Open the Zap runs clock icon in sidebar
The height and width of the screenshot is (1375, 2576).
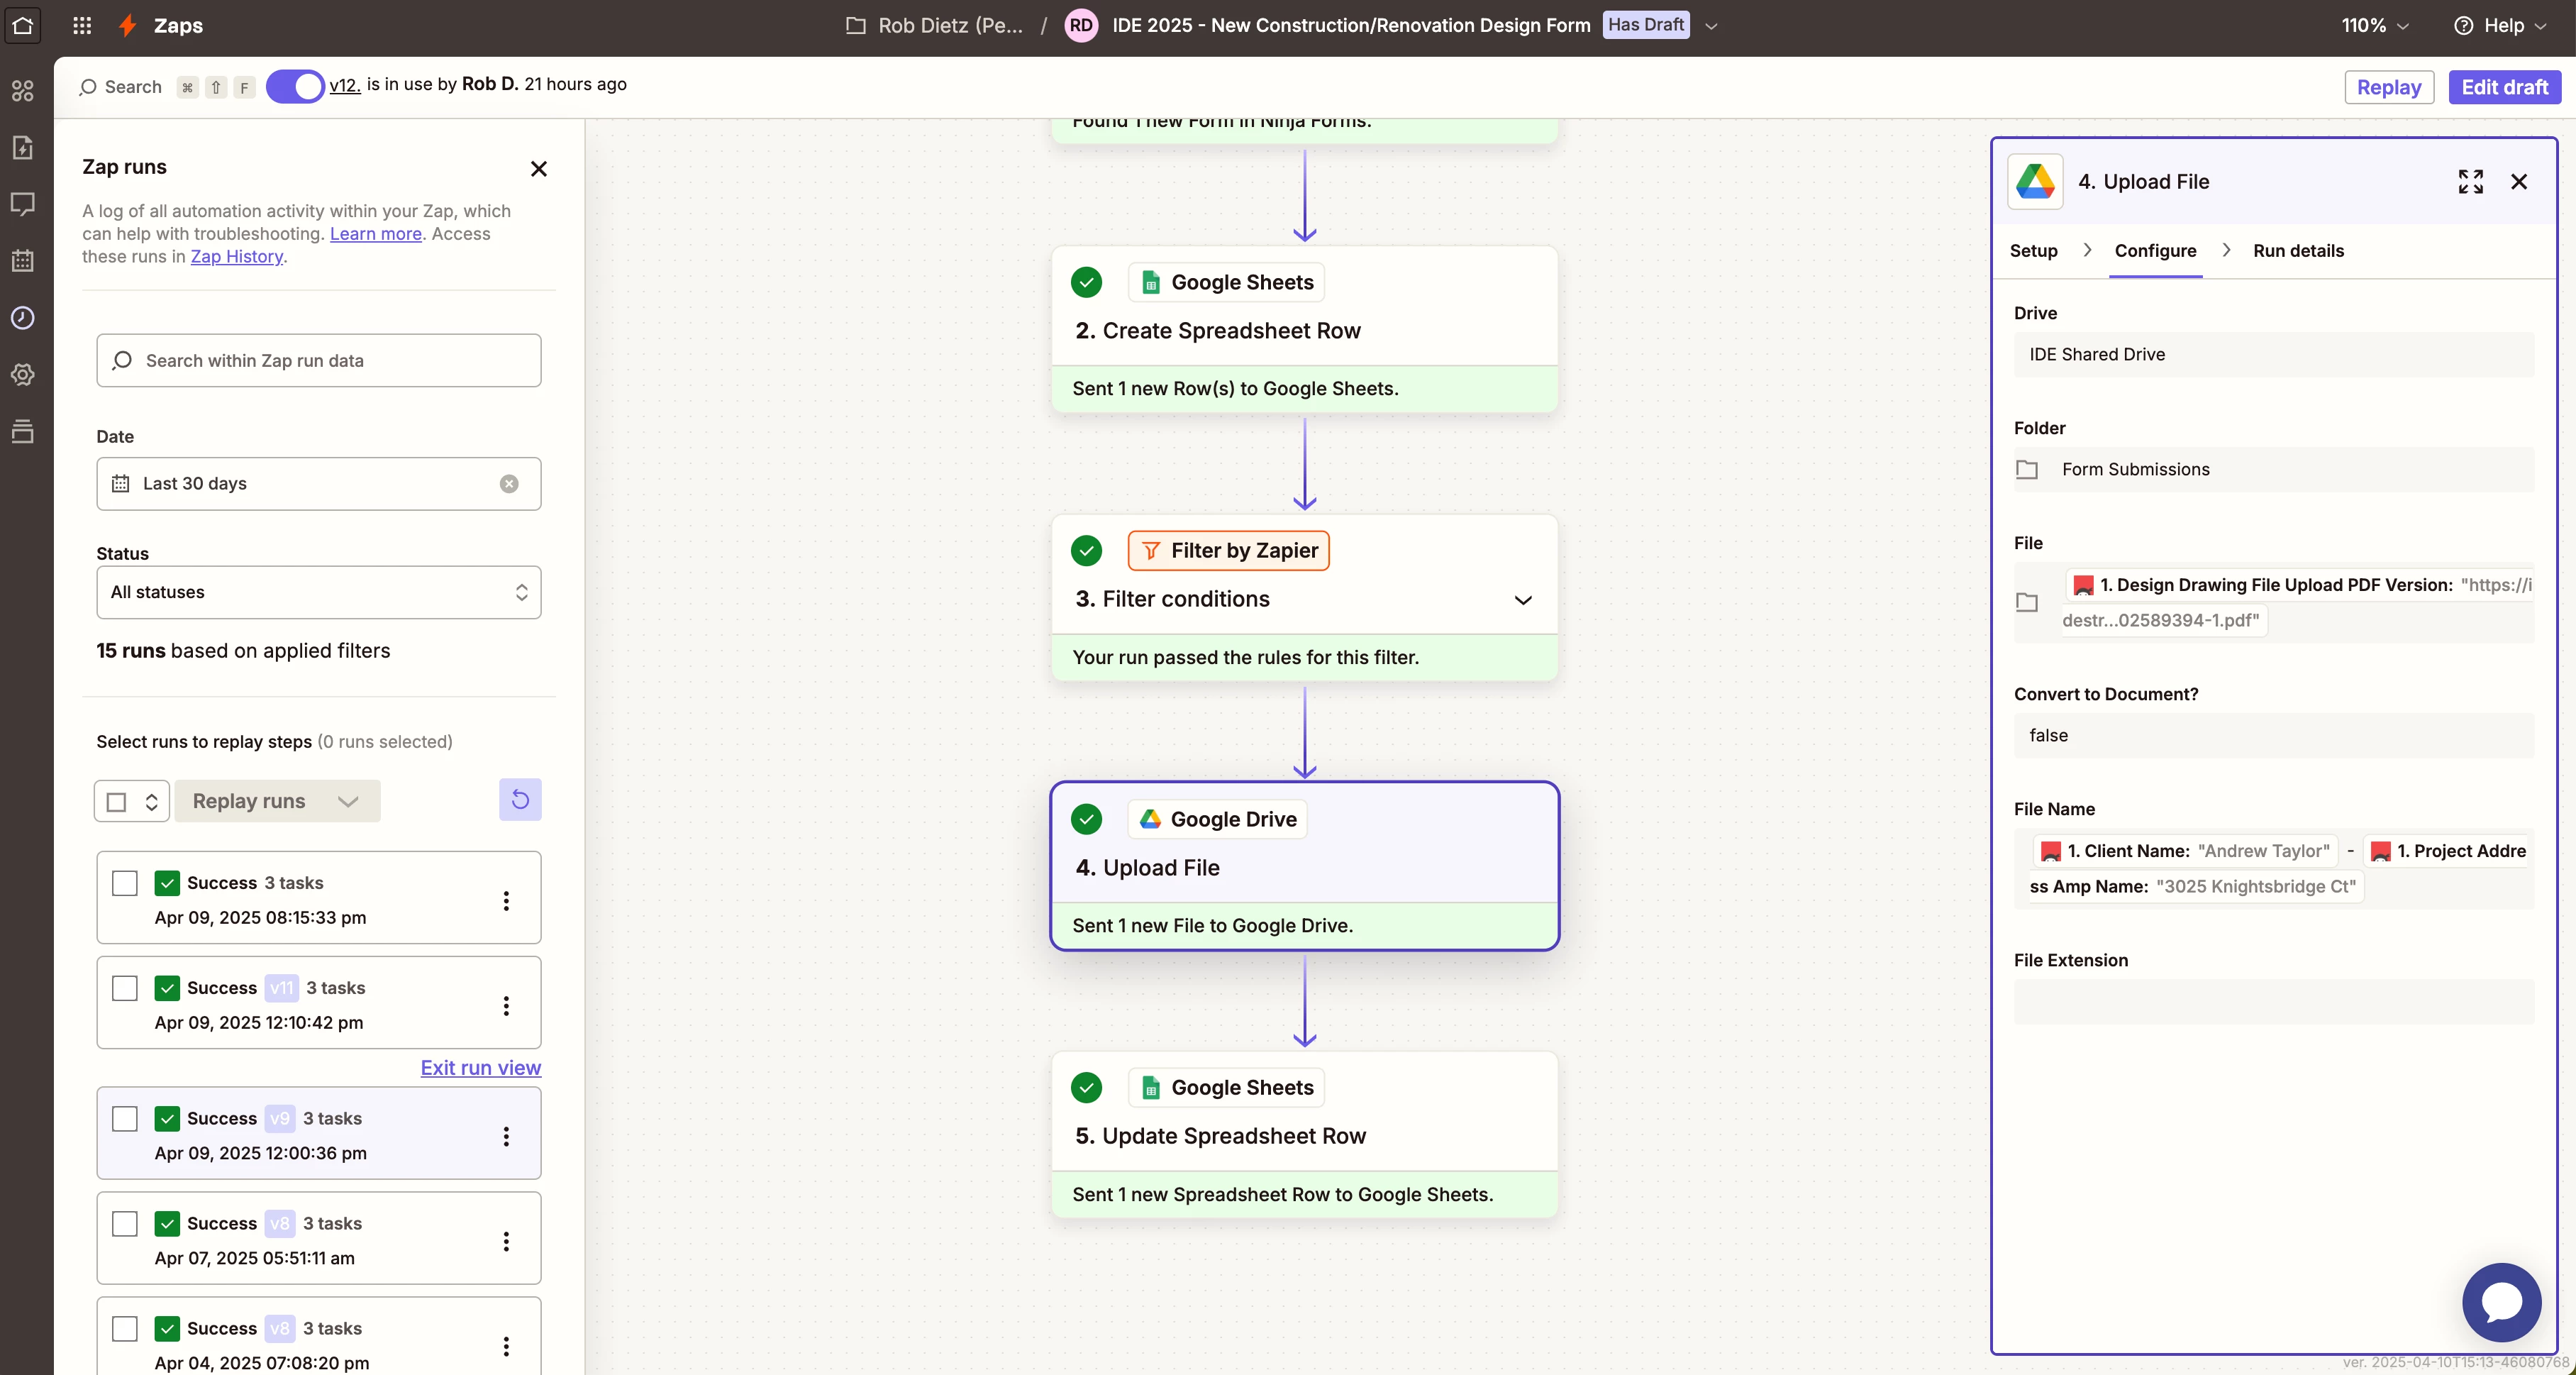point(23,318)
